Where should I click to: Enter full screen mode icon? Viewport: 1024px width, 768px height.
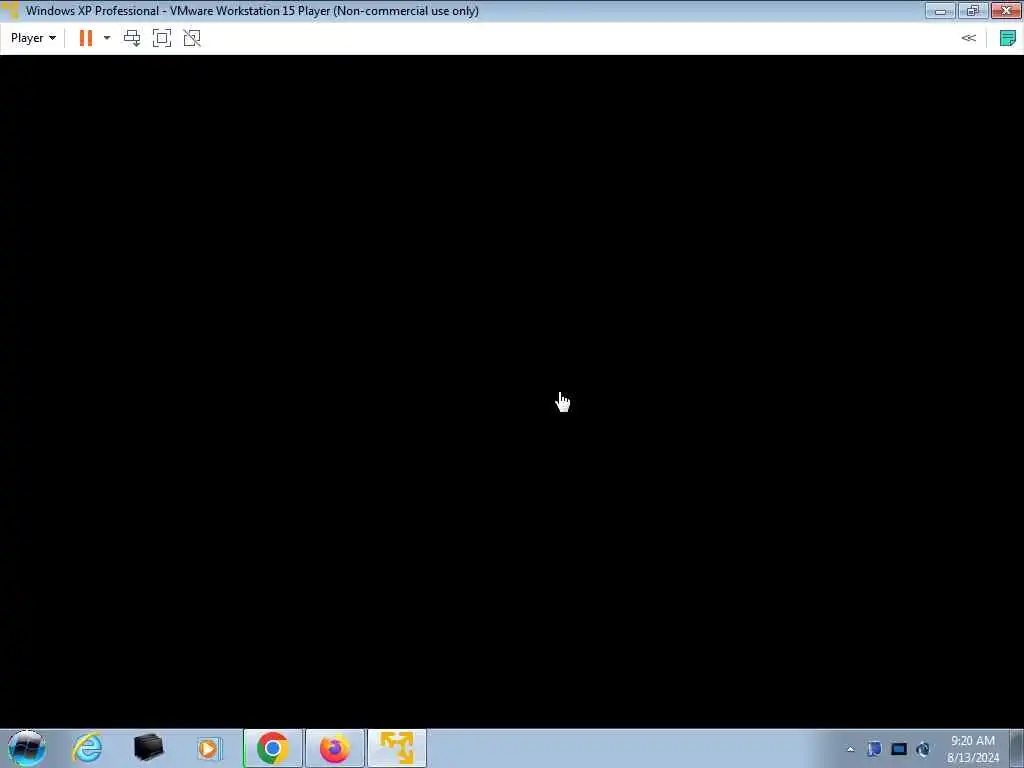[162, 38]
